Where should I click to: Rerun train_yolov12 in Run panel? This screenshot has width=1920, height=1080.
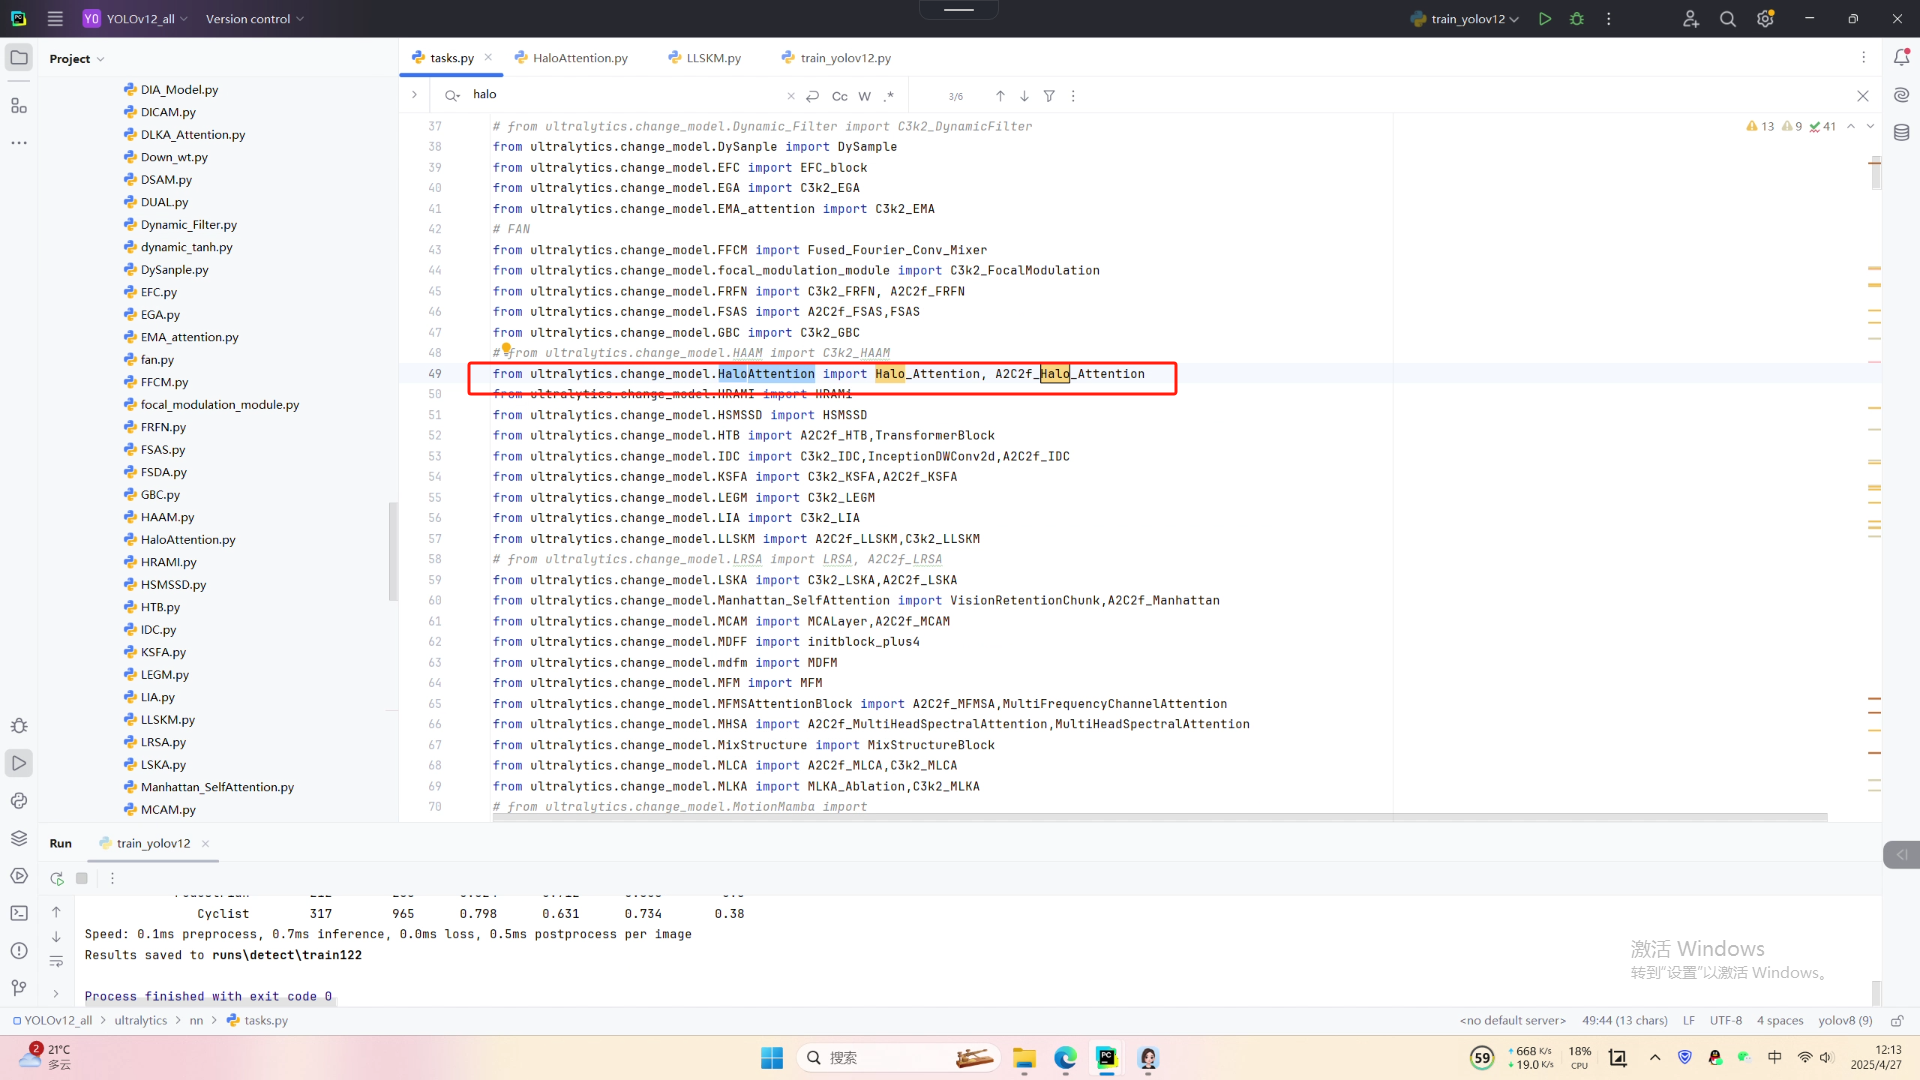tap(57, 878)
